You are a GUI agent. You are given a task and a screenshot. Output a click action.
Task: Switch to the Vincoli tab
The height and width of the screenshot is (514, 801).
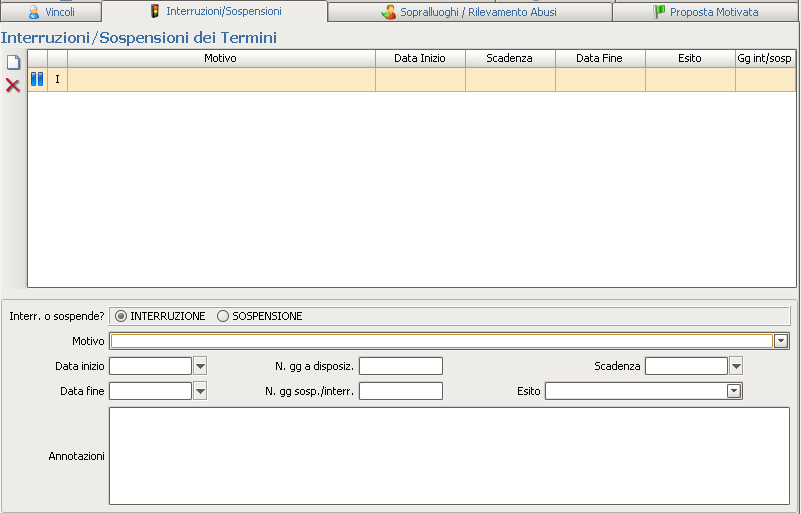tap(51, 12)
